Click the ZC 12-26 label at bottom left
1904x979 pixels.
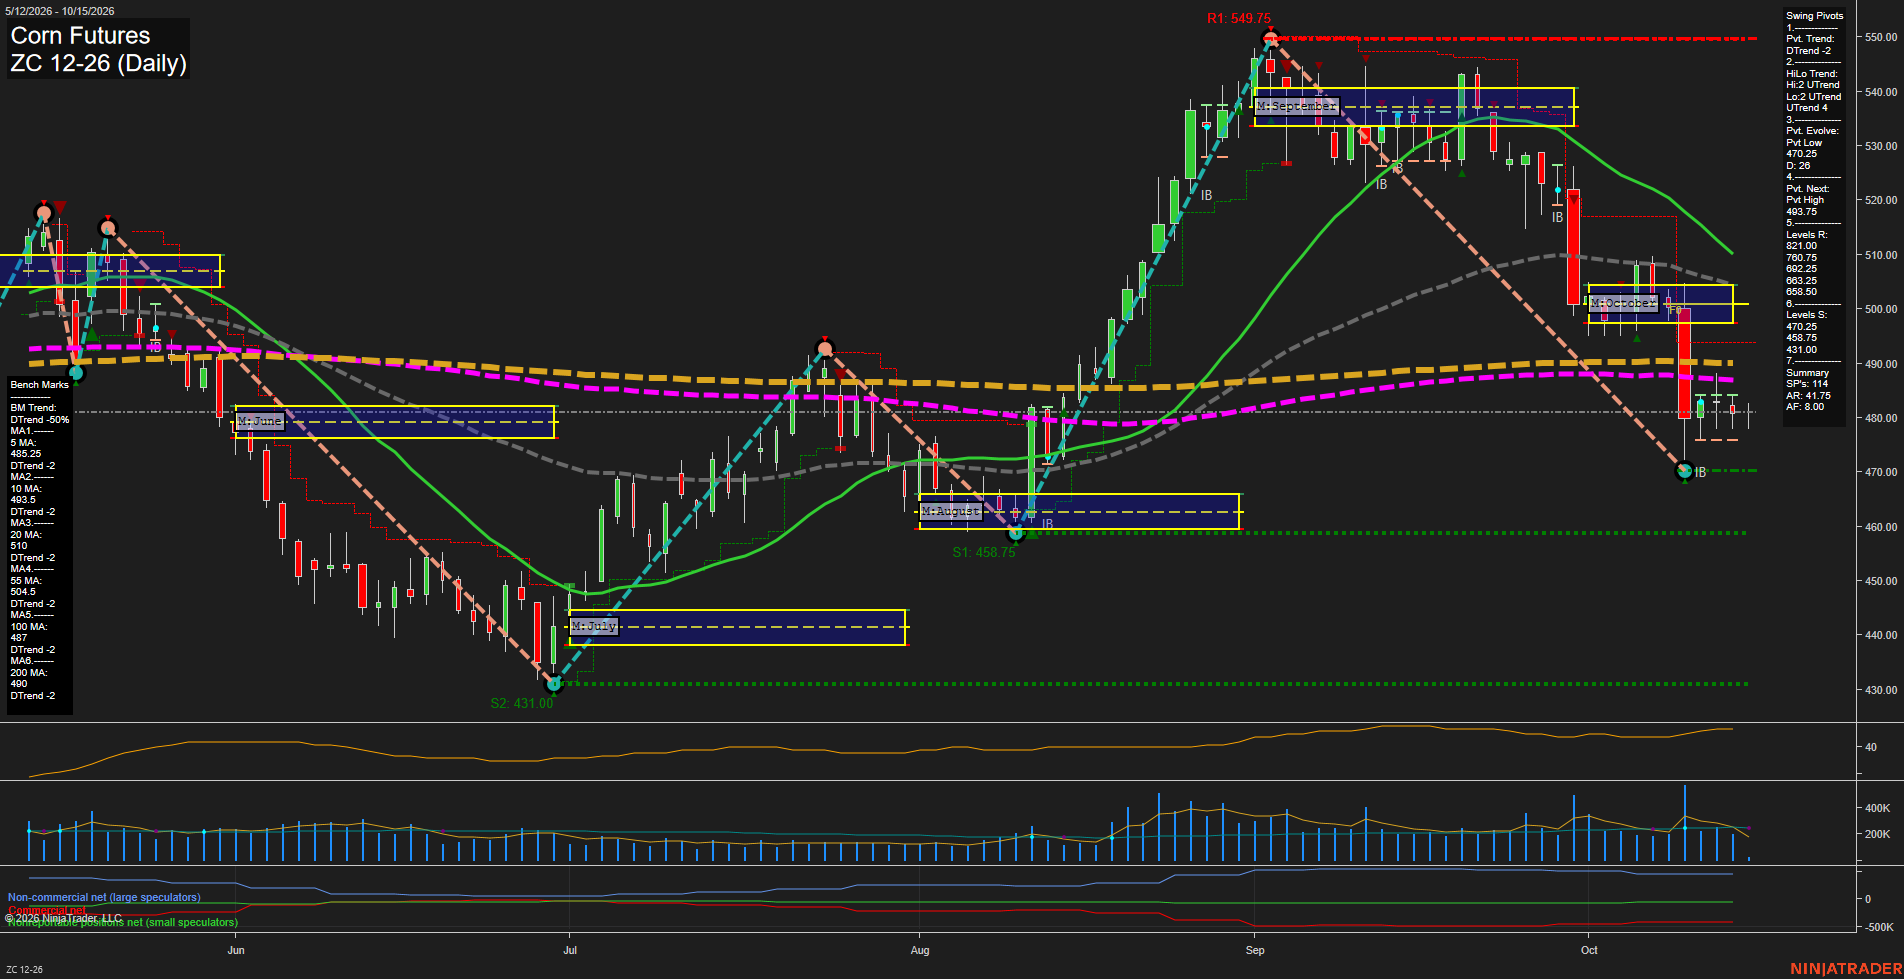pos(24,969)
